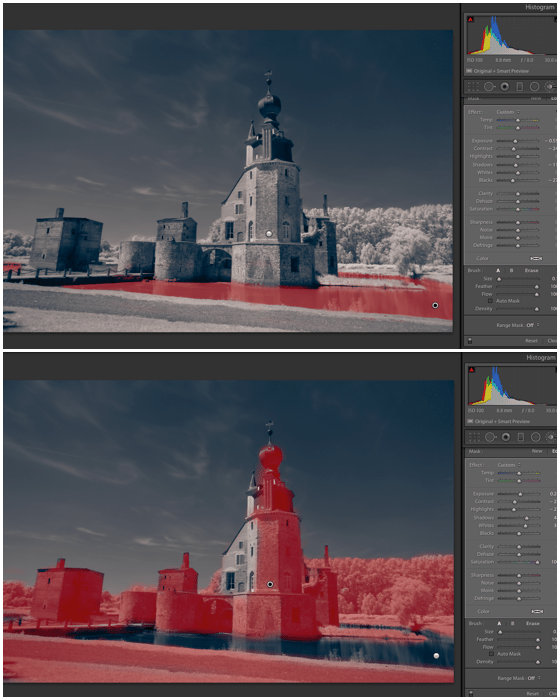Select Graduated Filter tool in upper screenshot
This screenshot has height=700, width=560.
[x=519, y=87]
